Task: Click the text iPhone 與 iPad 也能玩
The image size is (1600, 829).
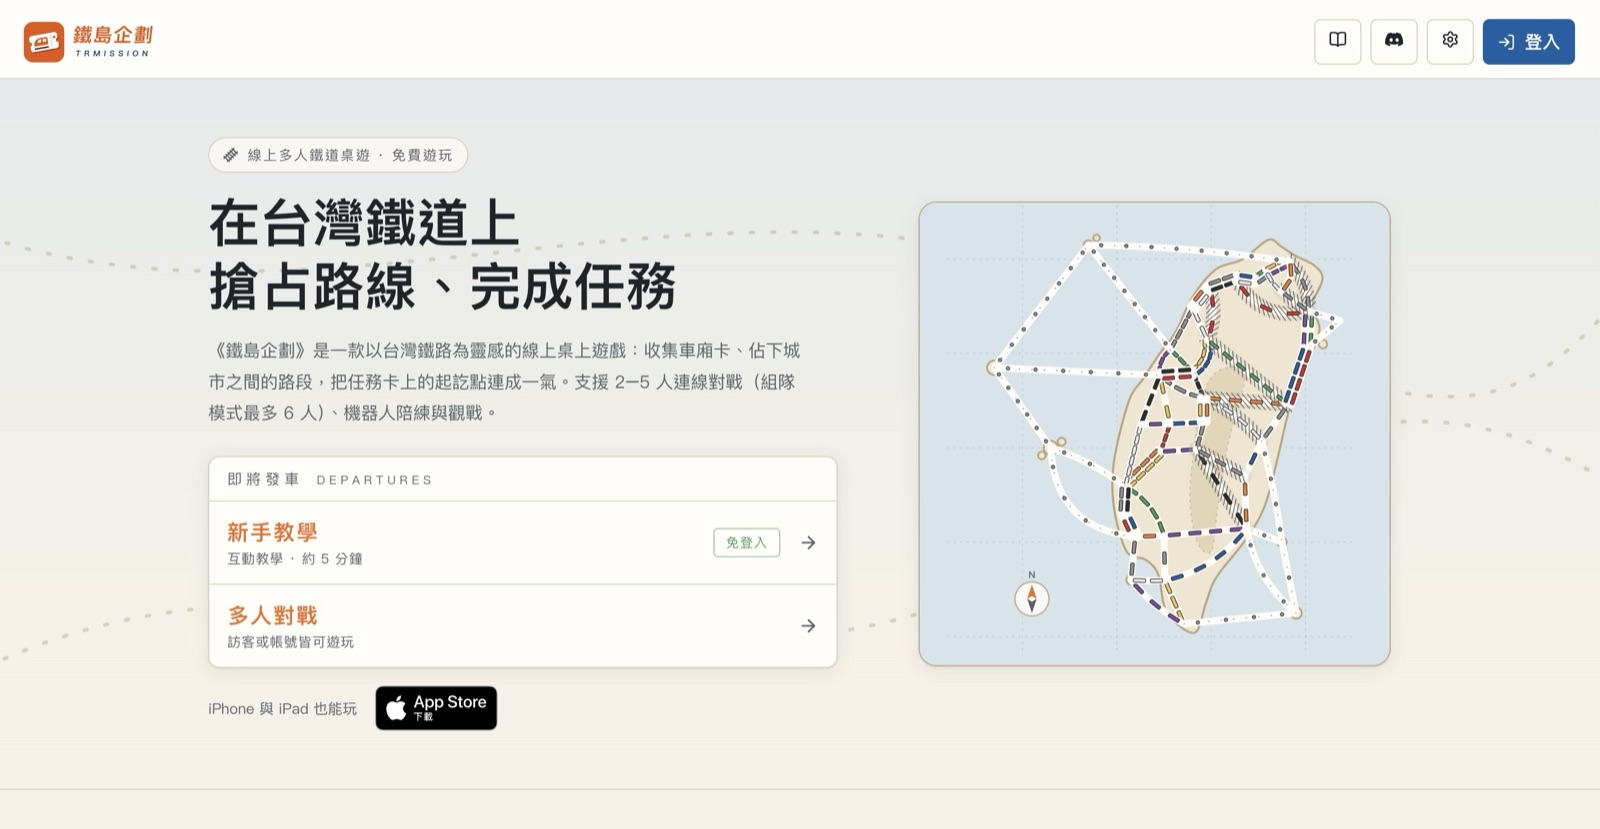Action: click(x=283, y=709)
